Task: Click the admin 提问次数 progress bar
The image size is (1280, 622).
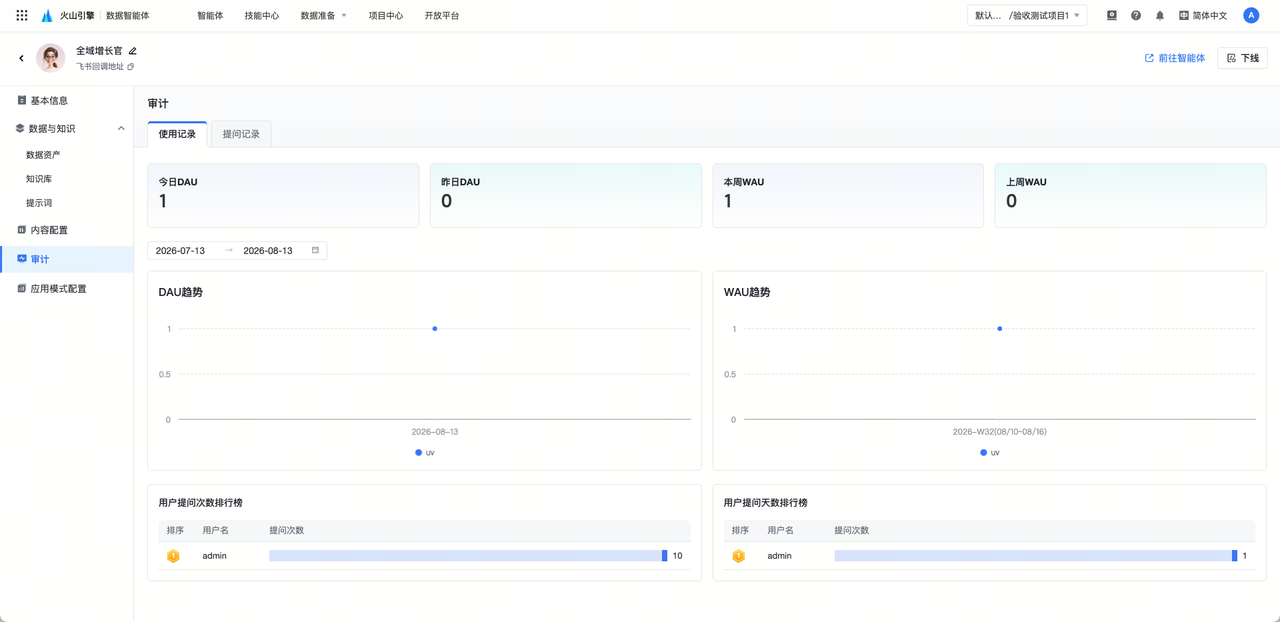Action: (x=468, y=556)
